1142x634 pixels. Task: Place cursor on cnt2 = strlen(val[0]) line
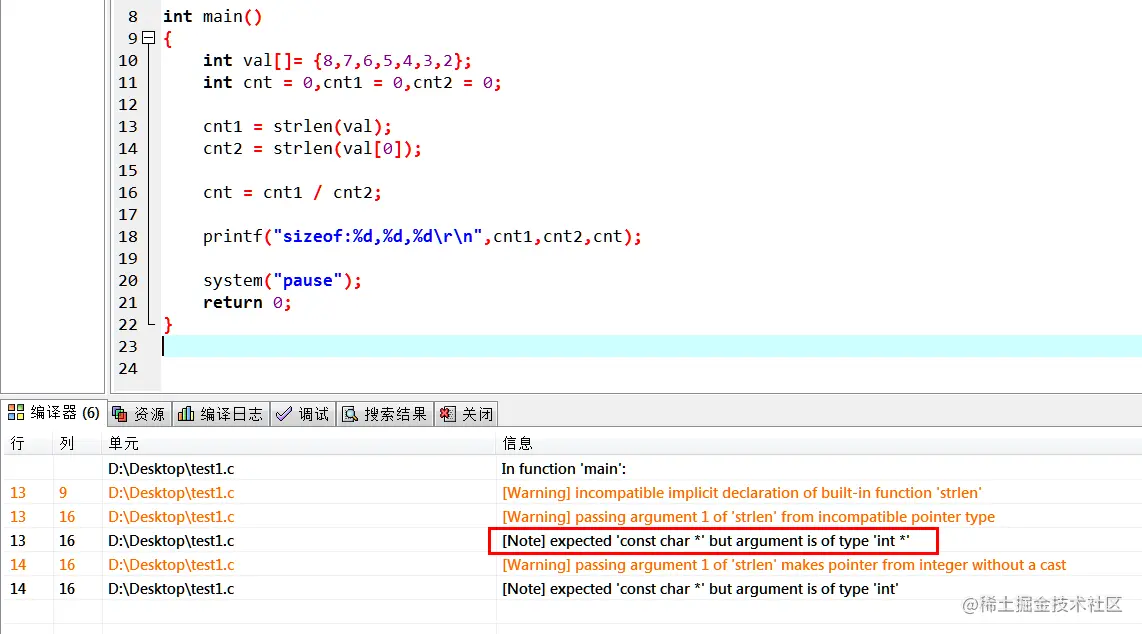click(312, 148)
